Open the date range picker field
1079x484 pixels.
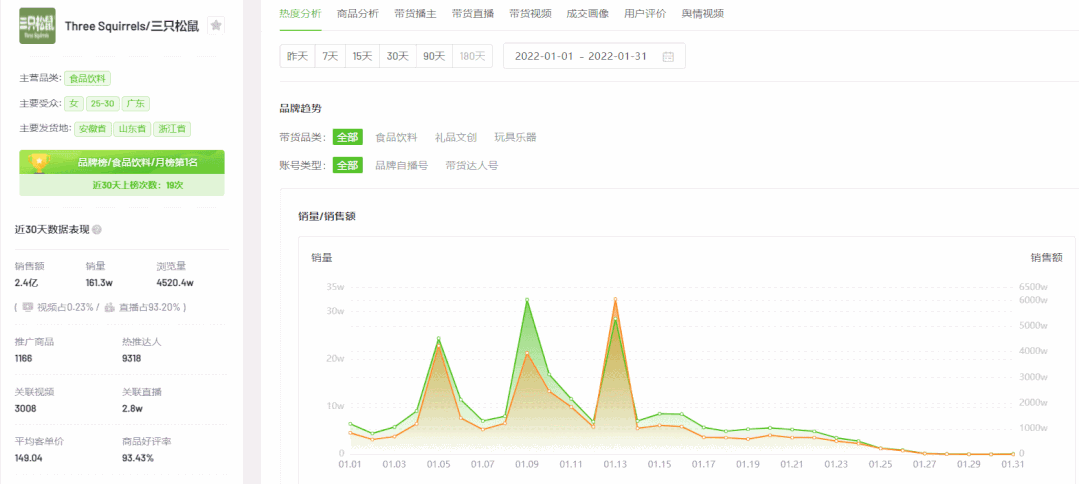[595, 56]
